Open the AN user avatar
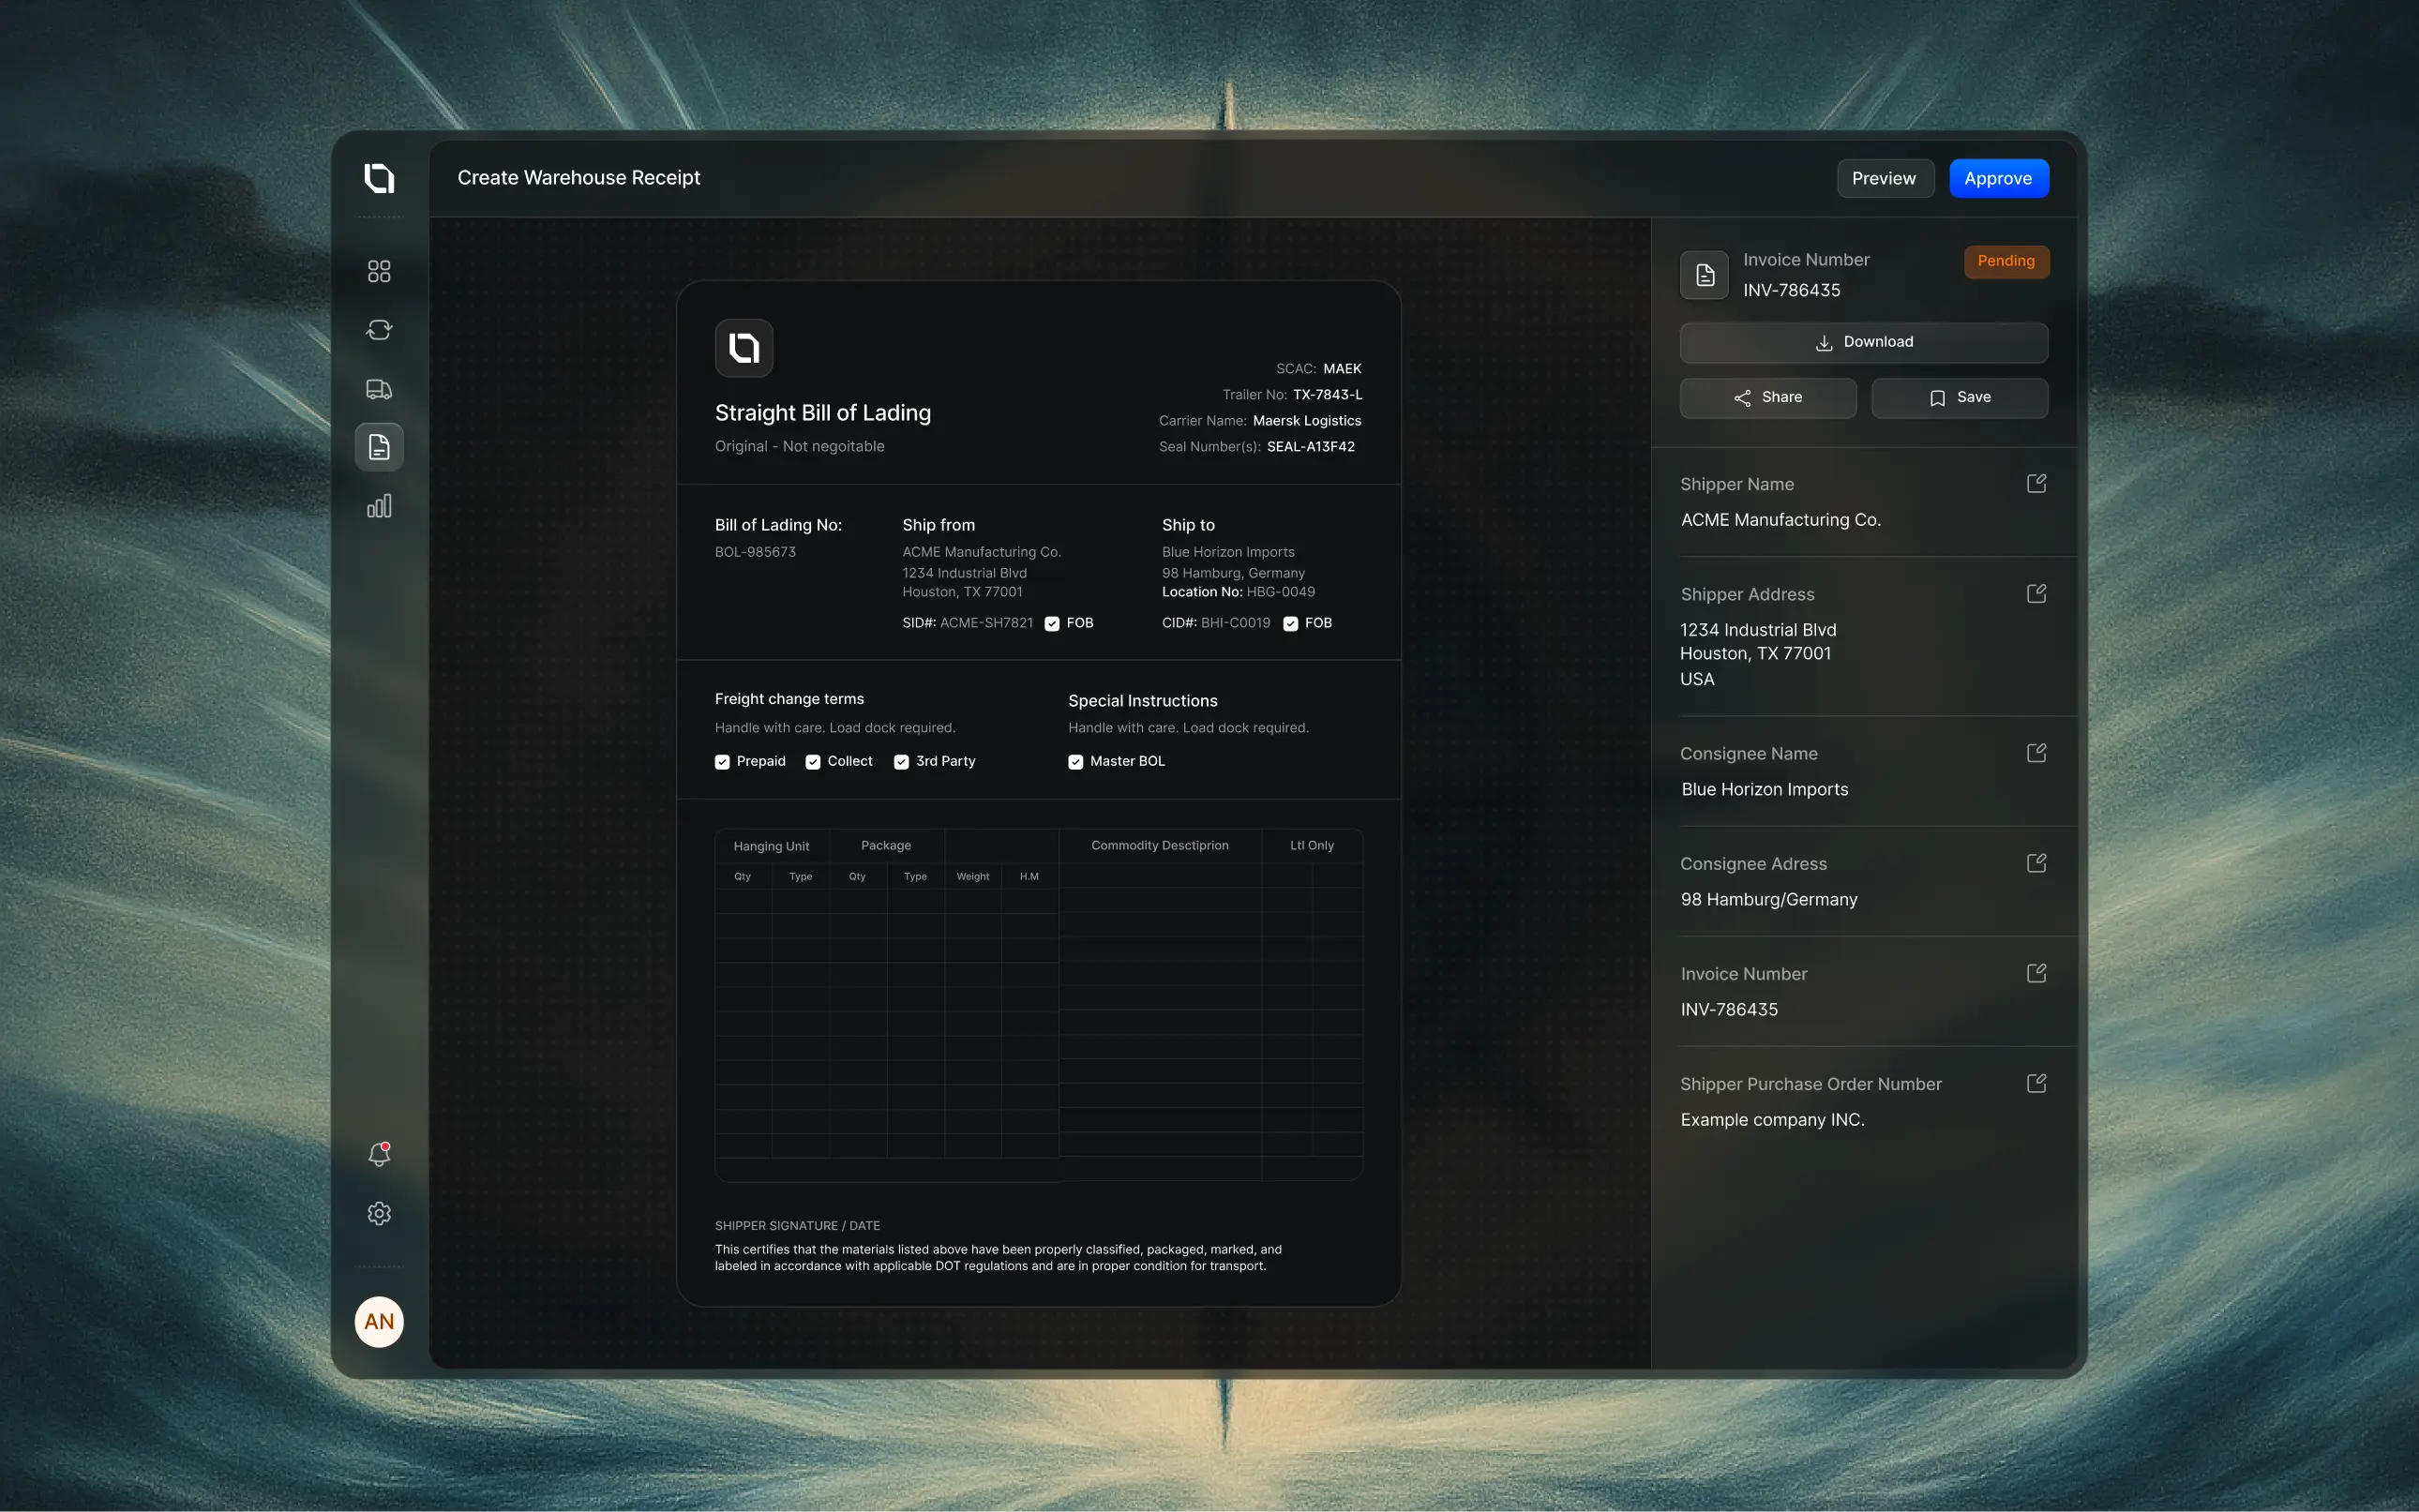The height and width of the screenshot is (1512, 2419). (379, 1321)
